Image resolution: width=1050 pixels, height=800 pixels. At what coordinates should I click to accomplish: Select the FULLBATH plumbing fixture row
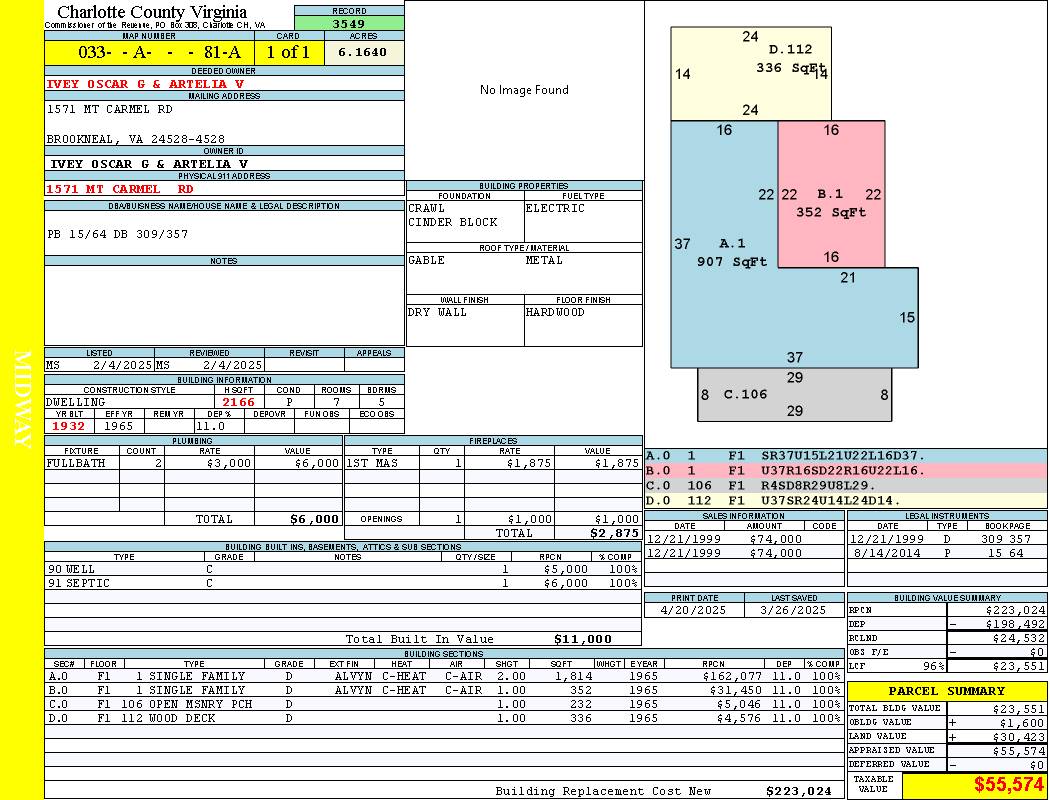tap(194, 463)
